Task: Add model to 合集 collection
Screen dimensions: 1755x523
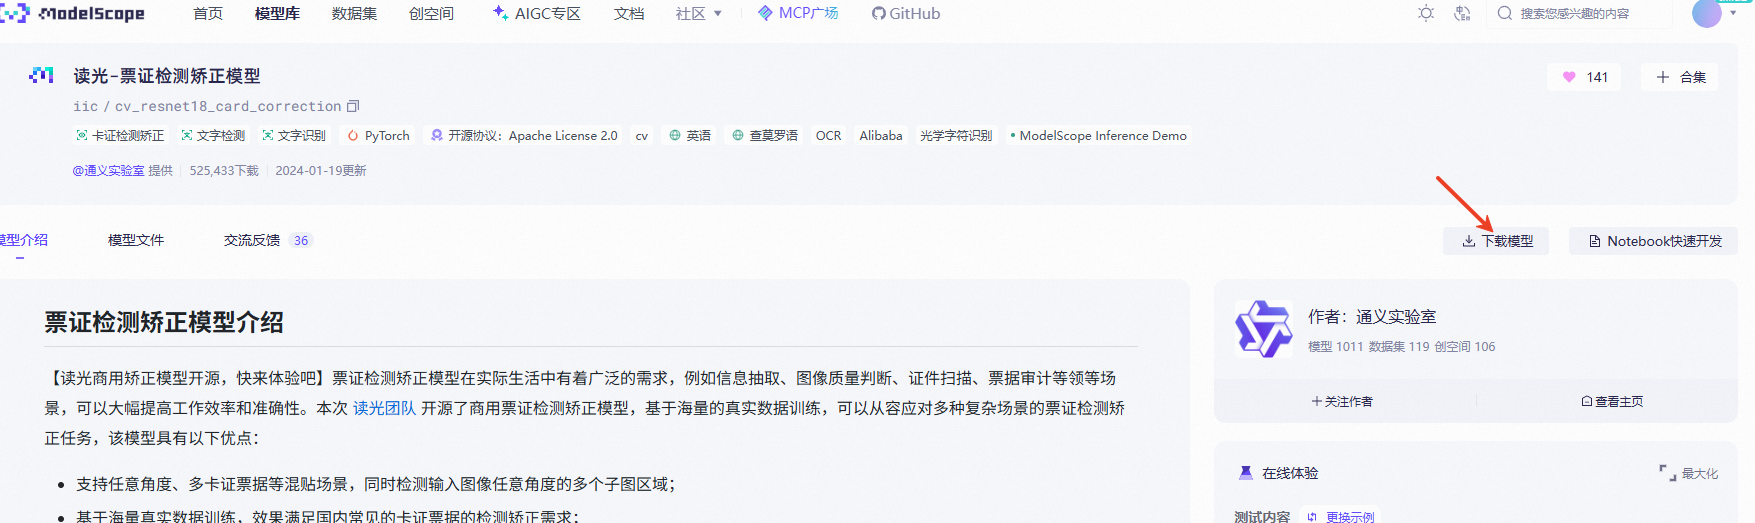Action: coord(1680,77)
